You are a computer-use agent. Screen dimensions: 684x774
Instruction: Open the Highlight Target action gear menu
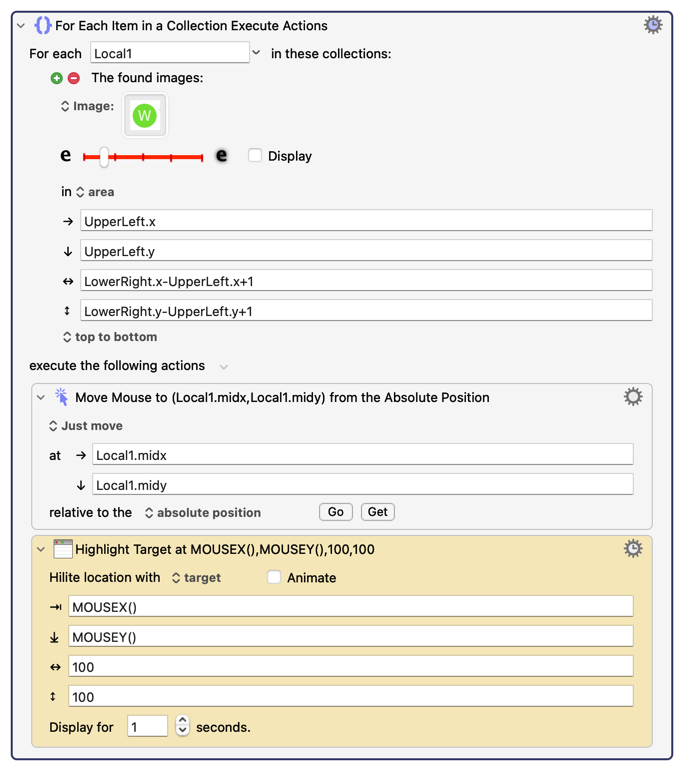[x=632, y=549]
